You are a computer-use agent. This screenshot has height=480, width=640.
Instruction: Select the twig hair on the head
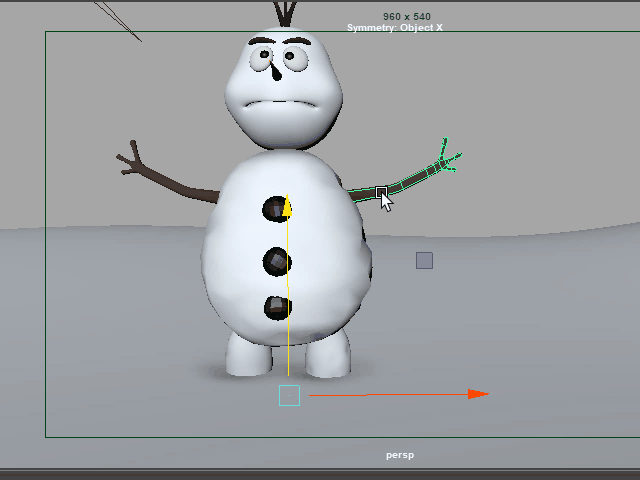[x=287, y=14]
